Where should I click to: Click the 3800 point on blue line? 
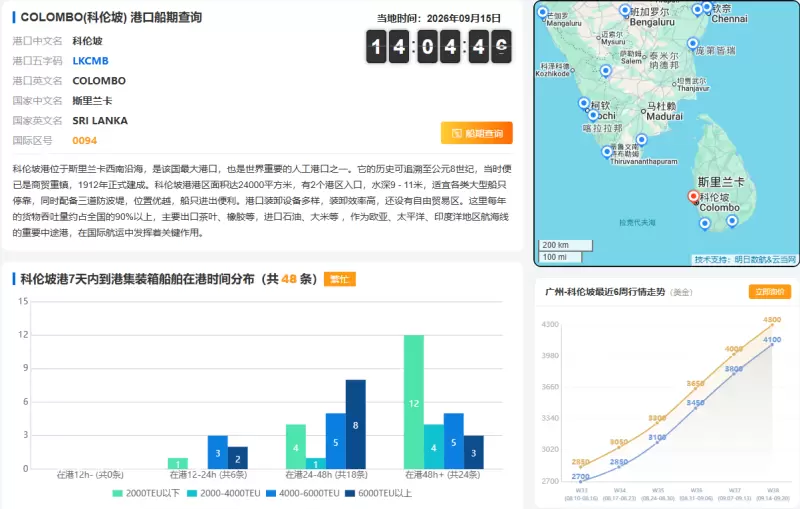[734, 374]
